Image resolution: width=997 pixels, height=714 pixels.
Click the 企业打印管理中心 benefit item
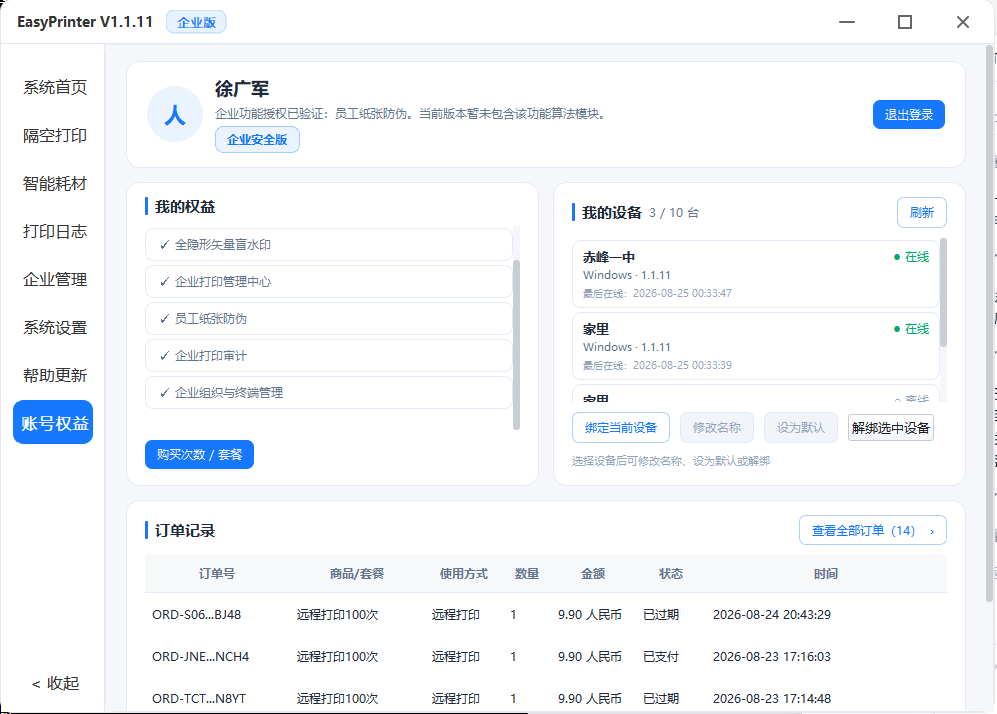click(329, 282)
